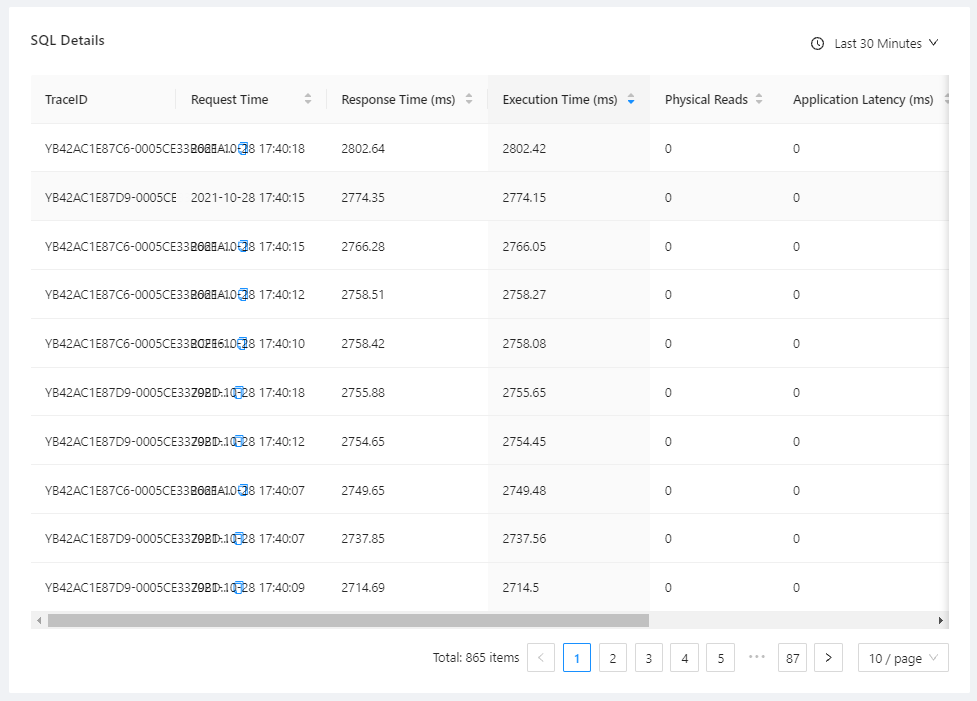Copy TraceID in the row with response 2749.65
The width and height of the screenshot is (977, 701).
[x=243, y=490]
